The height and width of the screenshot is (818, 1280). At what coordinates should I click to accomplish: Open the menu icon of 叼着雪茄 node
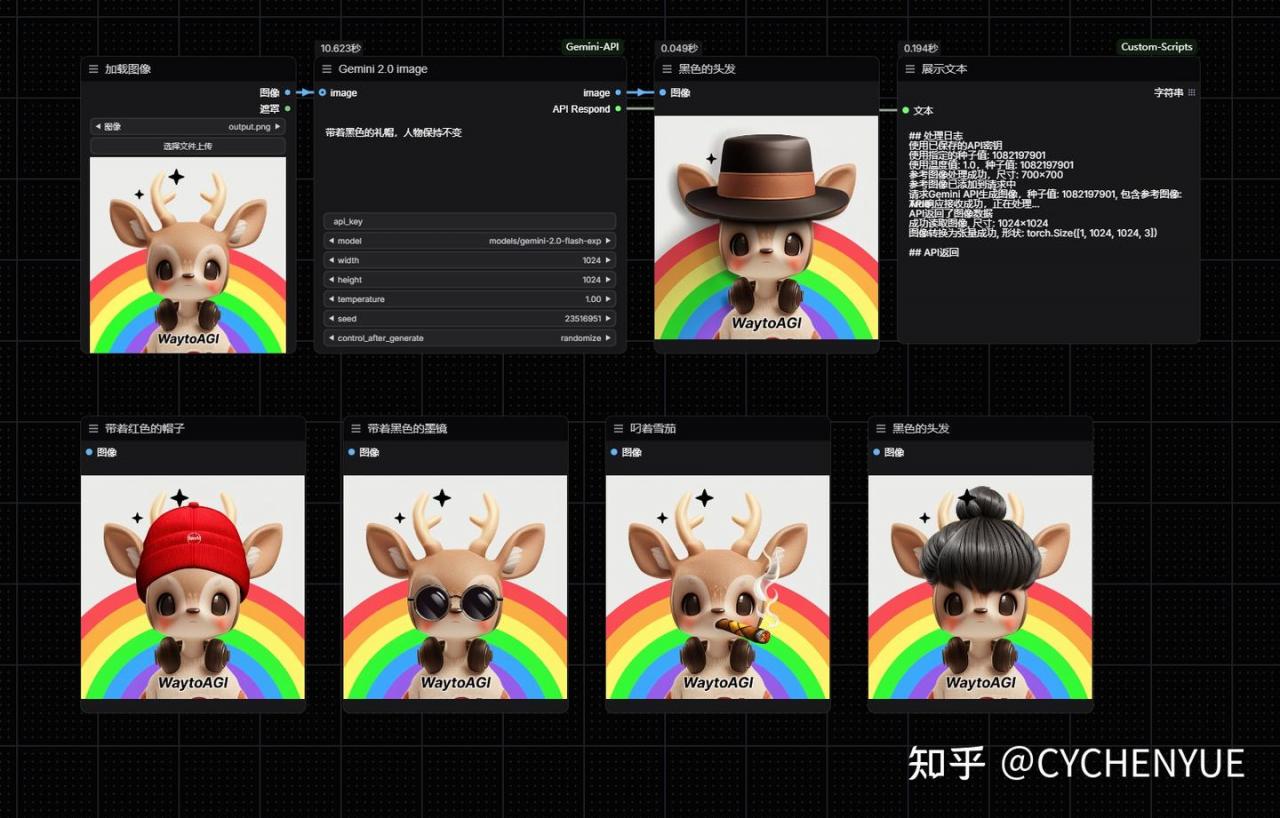tap(618, 428)
